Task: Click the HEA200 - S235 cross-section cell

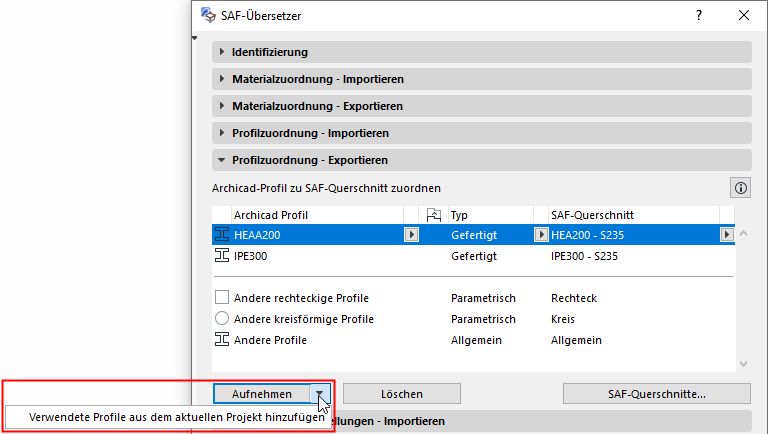Action: 587,235
